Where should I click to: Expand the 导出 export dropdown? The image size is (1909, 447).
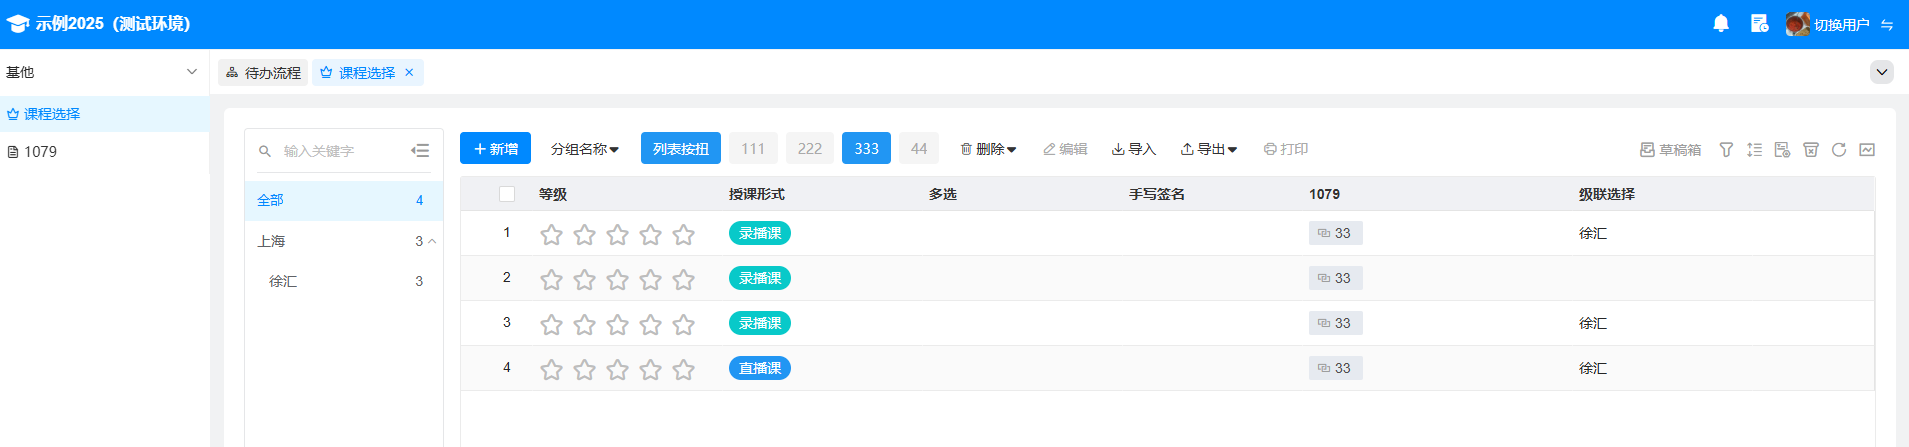coord(1208,149)
